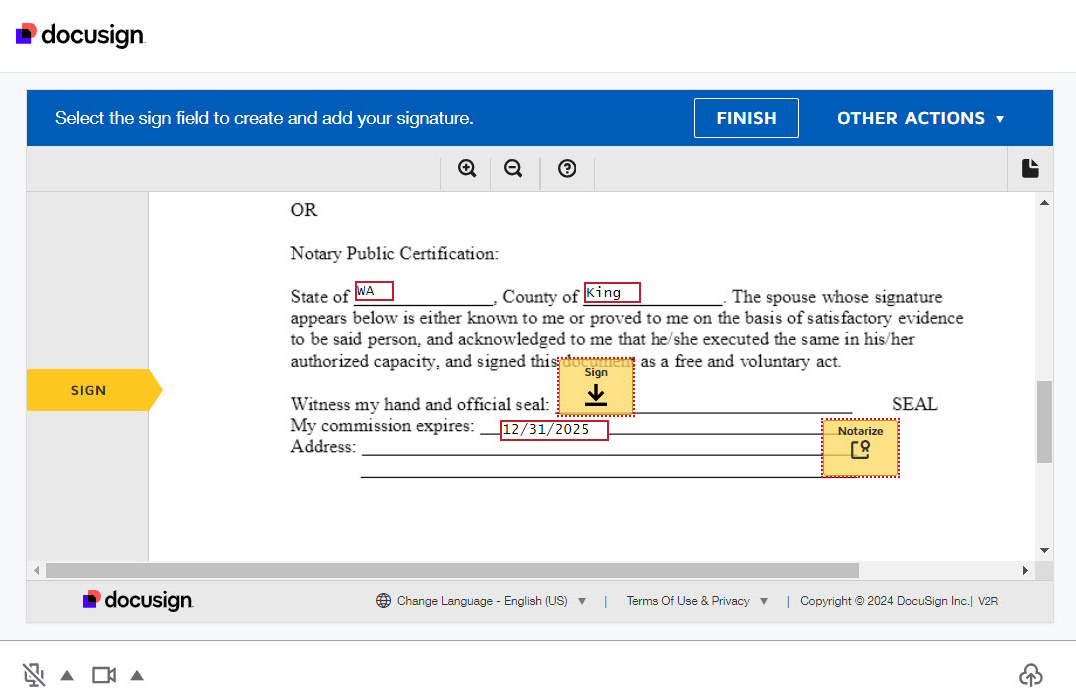Click the page thumbnails icon on toolbar right
The width and height of the screenshot is (1076, 700).
click(x=1030, y=168)
